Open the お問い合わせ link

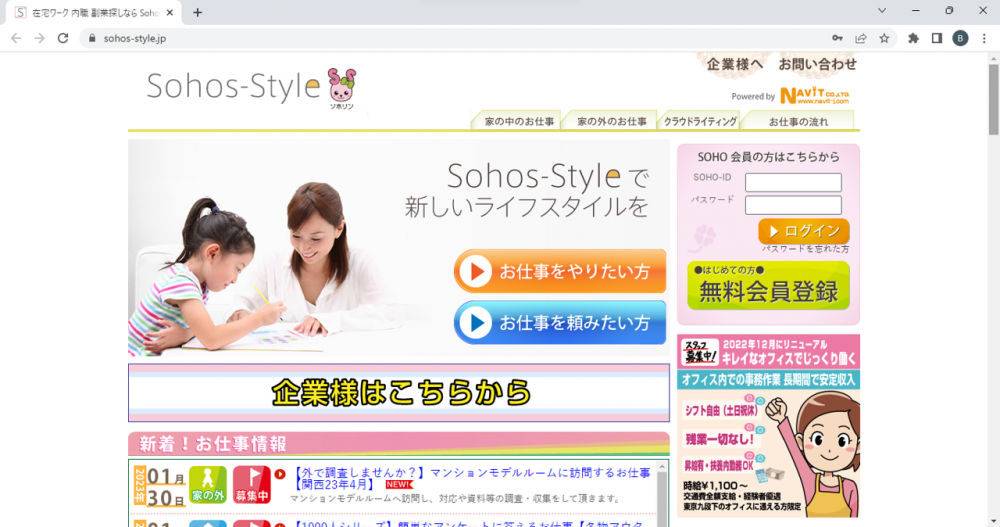pos(817,64)
